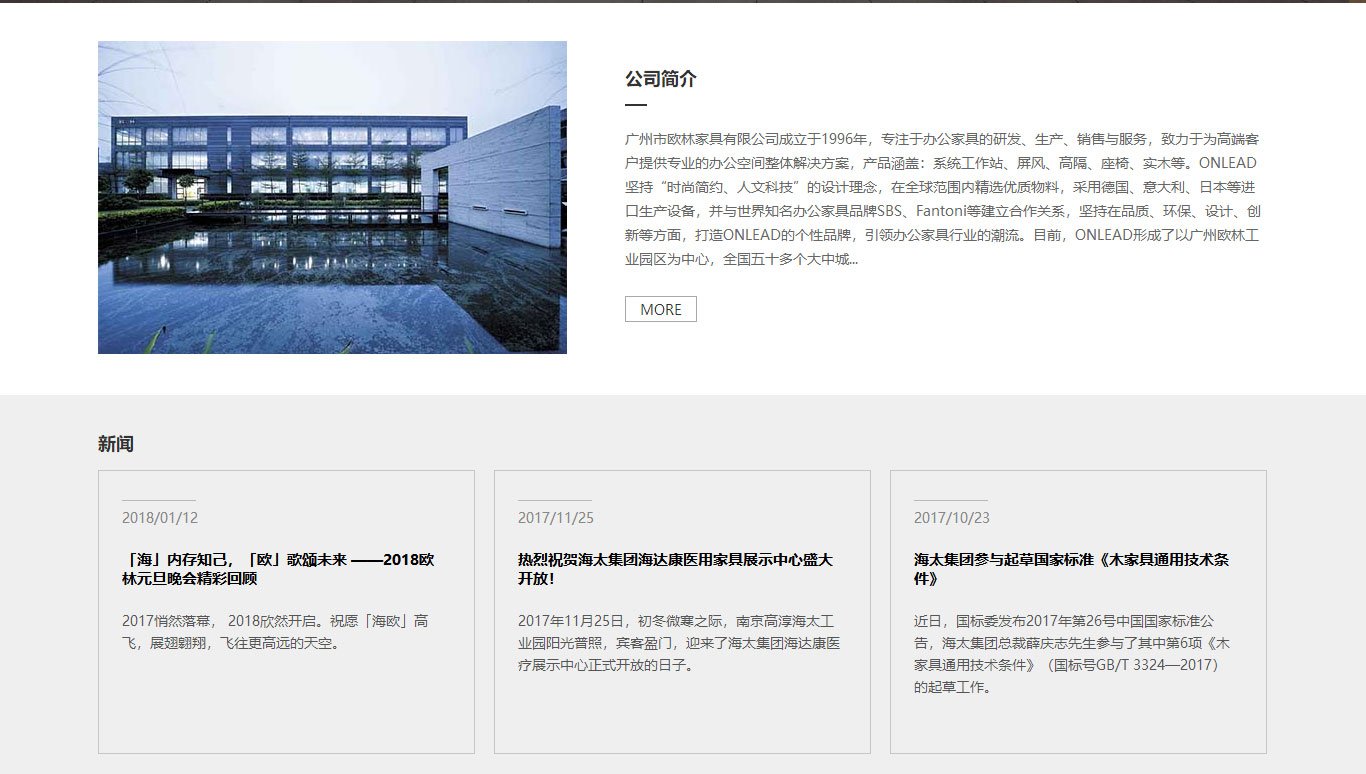The width and height of the screenshot is (1366, 774).
Task: Select the date 2017/11/25 on middle news card
Action: [554, 517]
